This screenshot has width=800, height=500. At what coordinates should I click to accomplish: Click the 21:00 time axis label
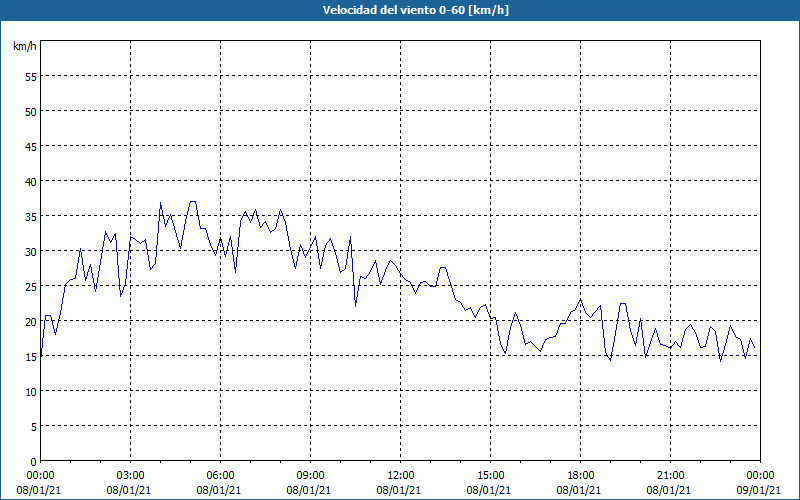(670, 476)
